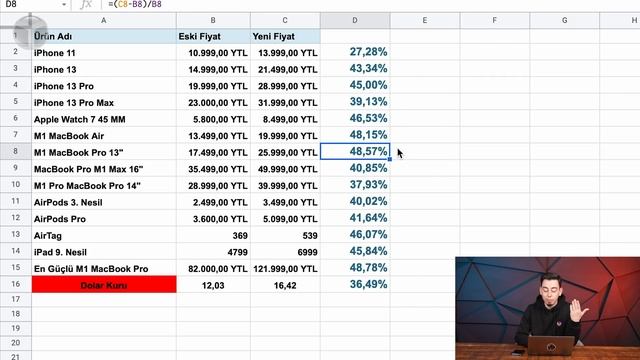The width and height of the screenshot is (640, 360).
Task: Select column A header
Action: 104,20
